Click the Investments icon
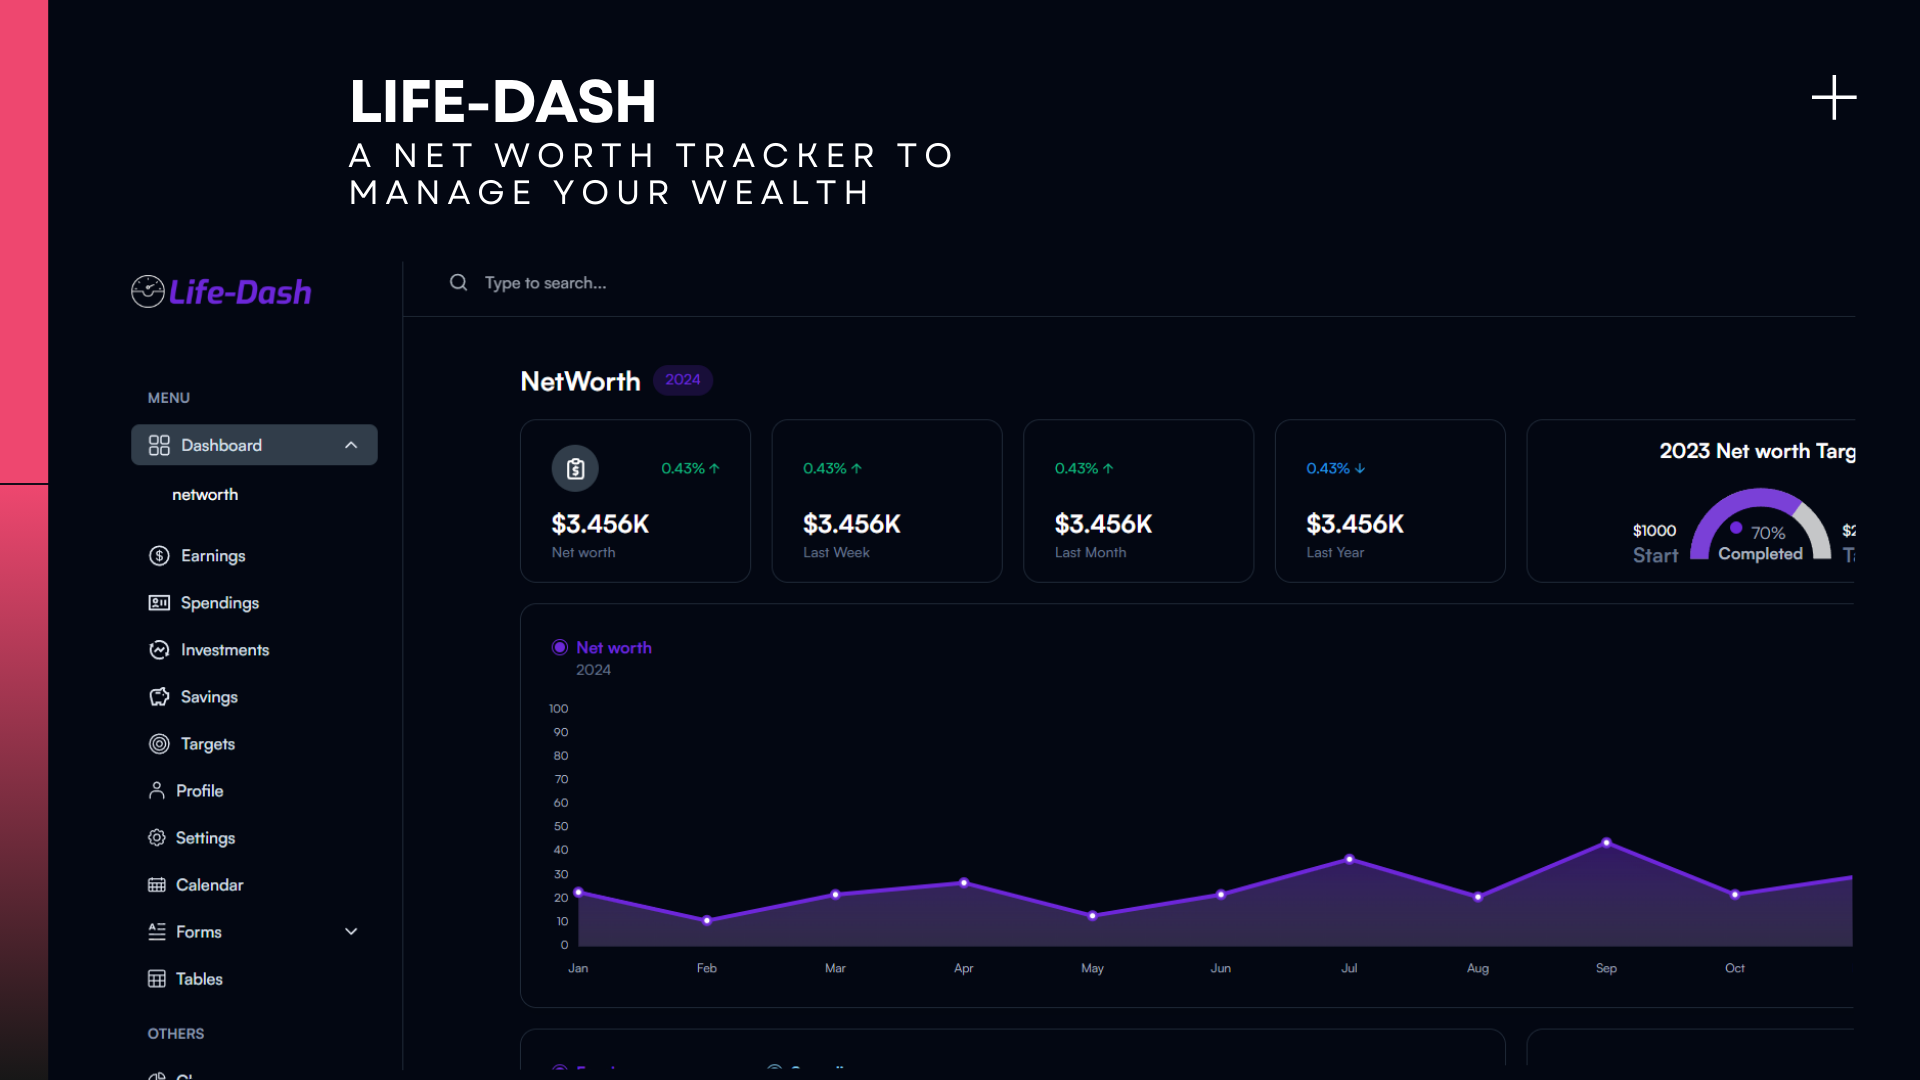Image resolution: width=1920 pixels, height=1080 pixels. coord(160,649)
